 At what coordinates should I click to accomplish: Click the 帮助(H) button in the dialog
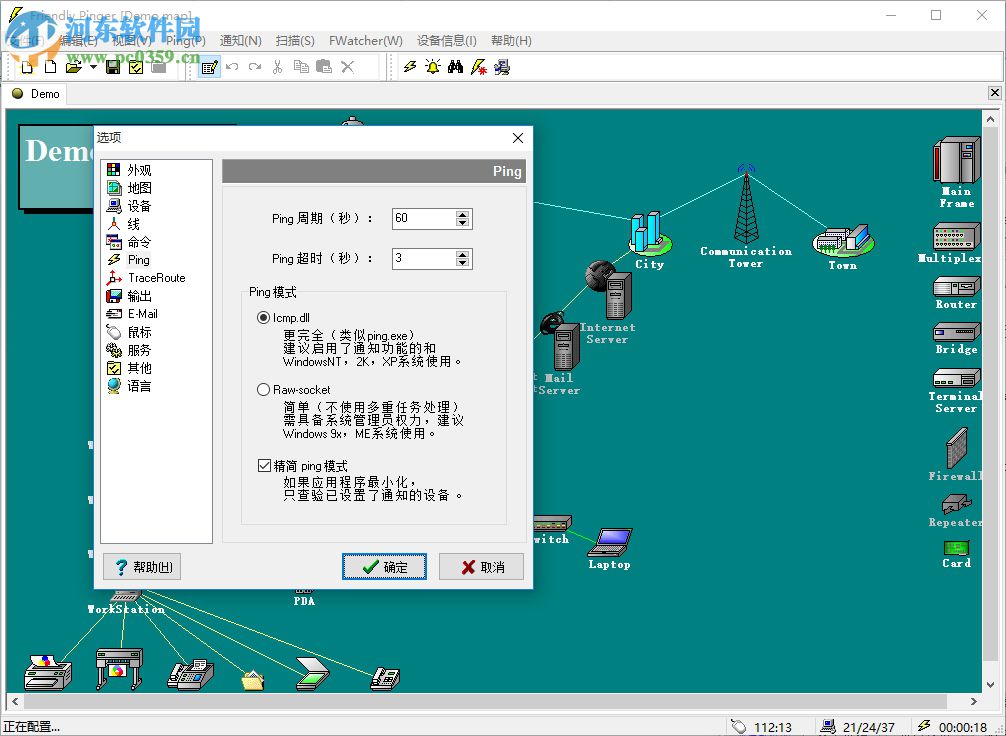(x=142, y=567)
